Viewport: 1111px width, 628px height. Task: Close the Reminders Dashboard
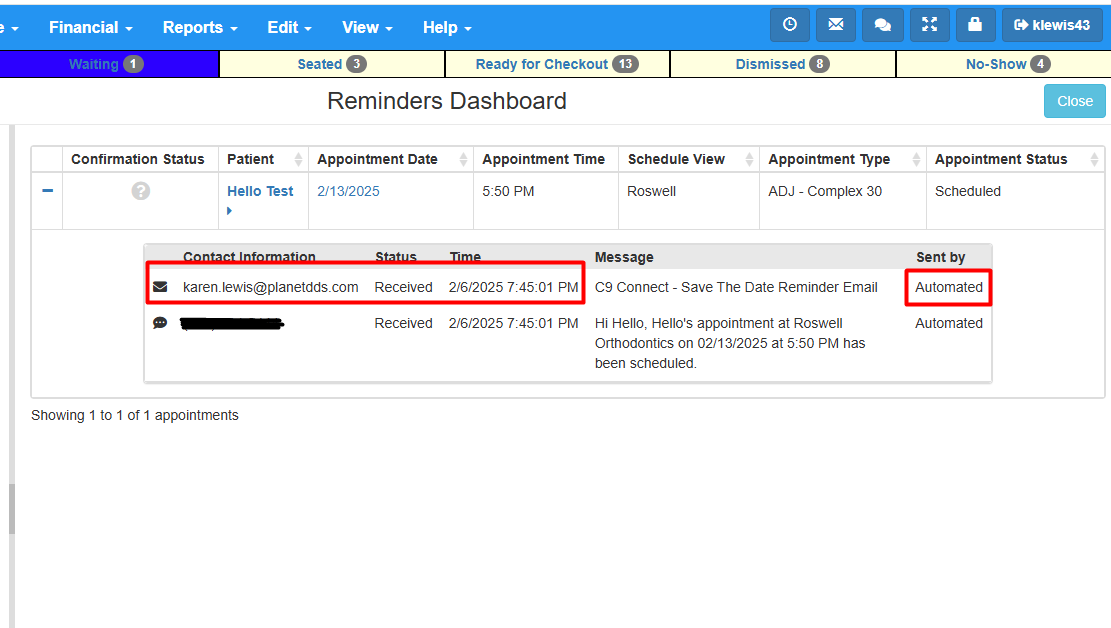coord(1074,101)
